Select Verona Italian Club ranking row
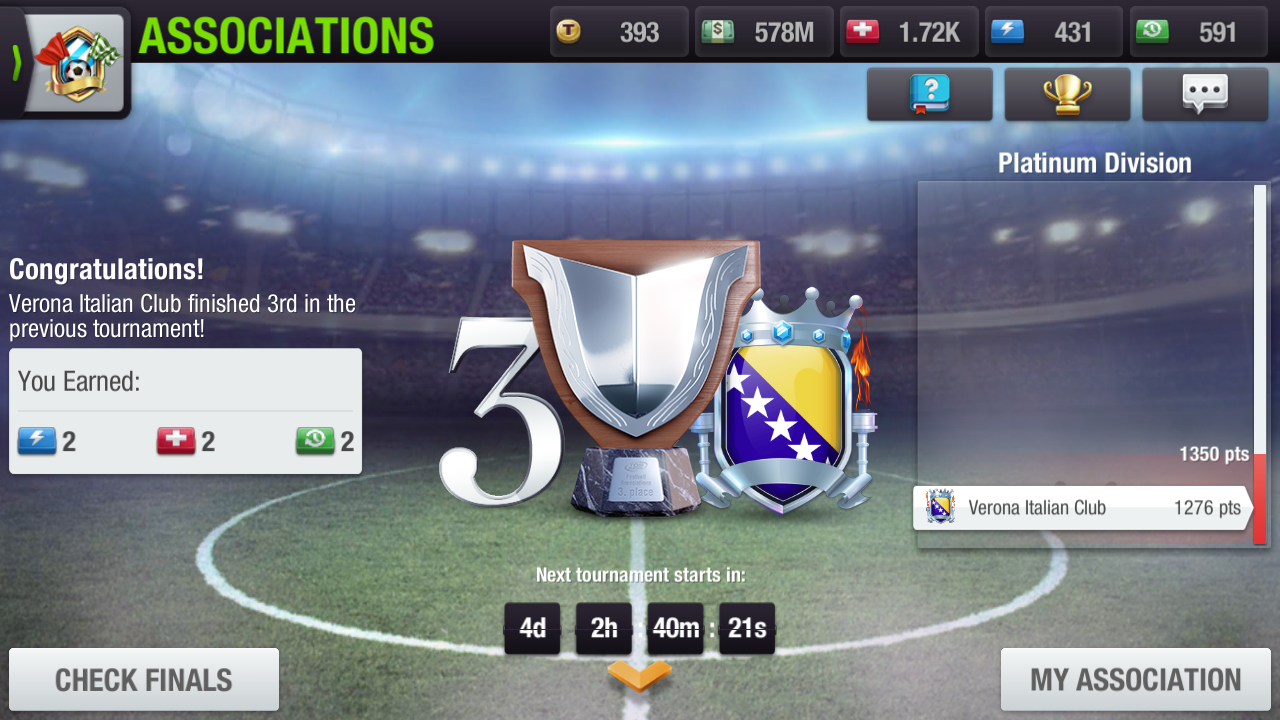This screenshot has width=1280, height=720. pos(1083,508)
